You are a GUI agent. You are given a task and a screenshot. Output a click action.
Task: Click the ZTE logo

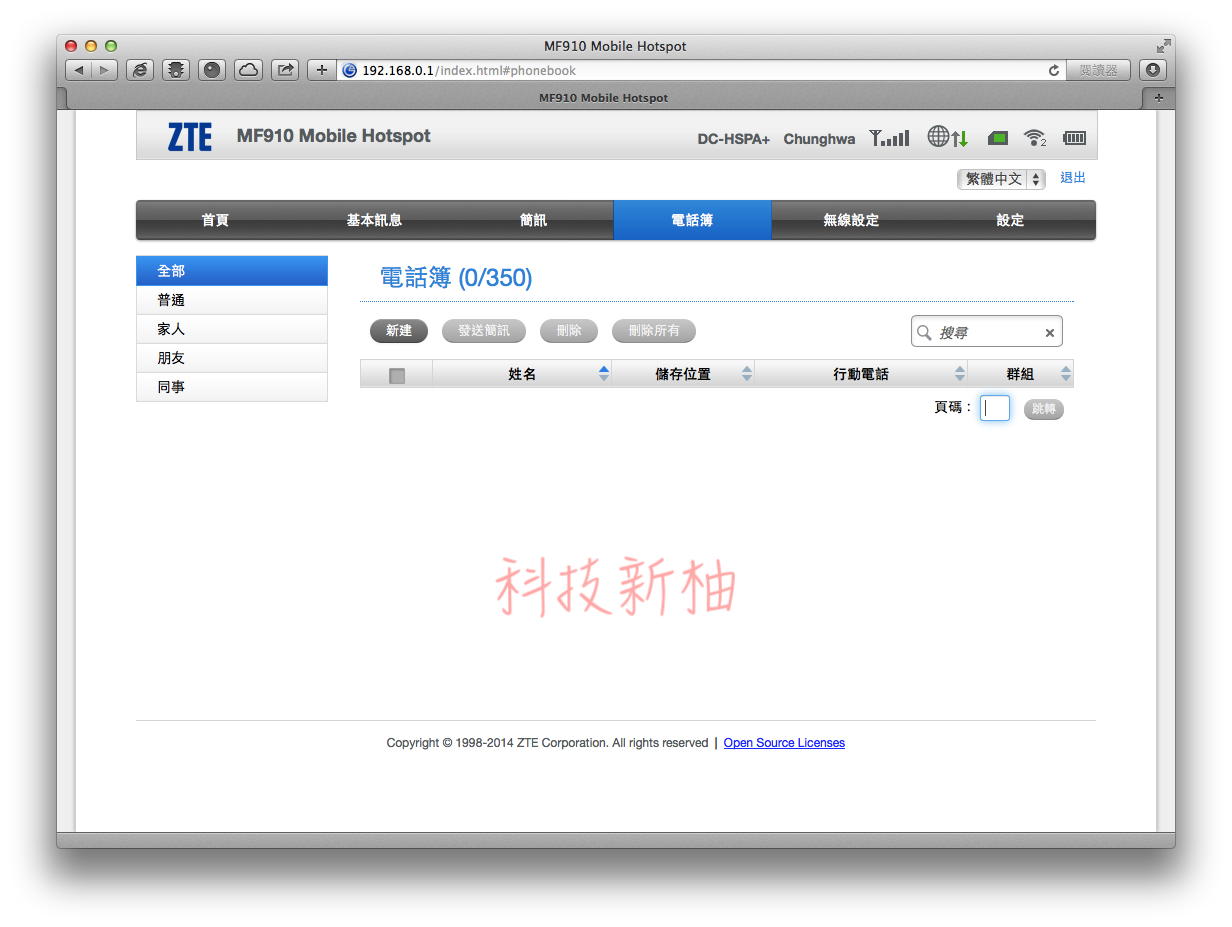(190, 137)
